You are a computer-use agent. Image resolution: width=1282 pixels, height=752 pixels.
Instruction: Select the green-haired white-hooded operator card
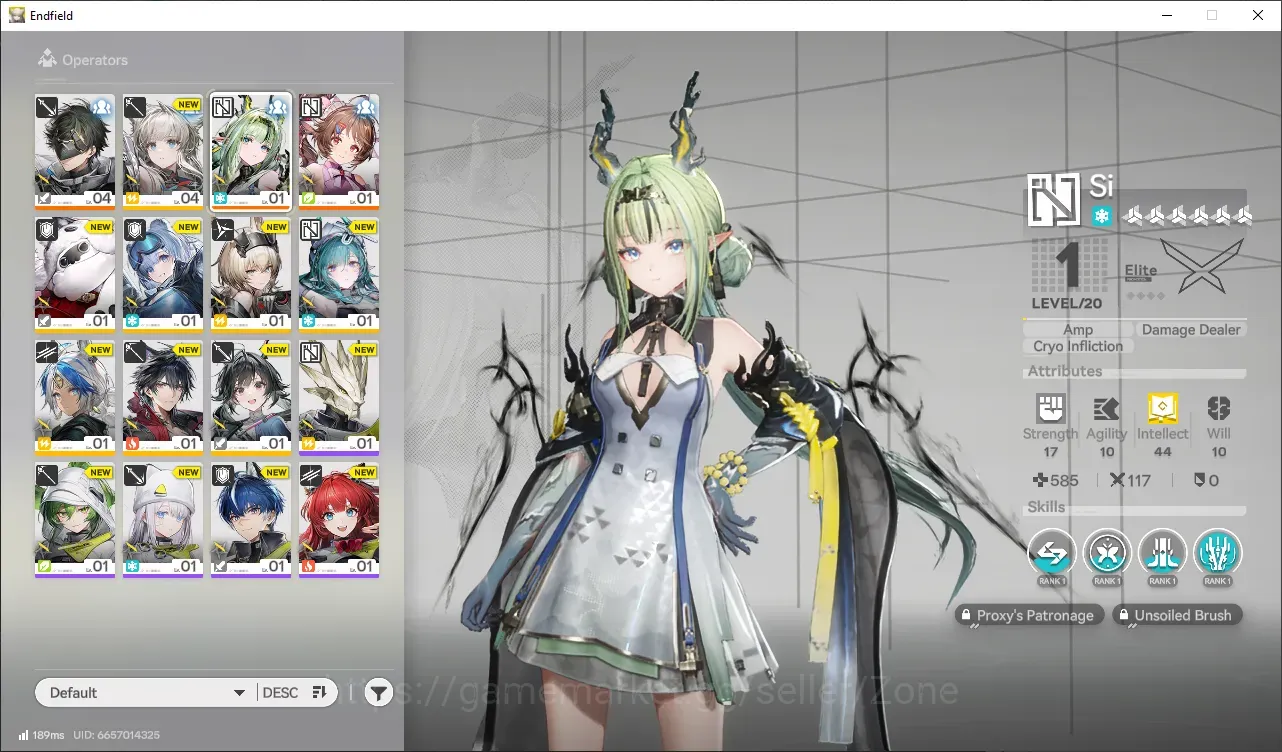pyautogui.click(x=75, y=519)
